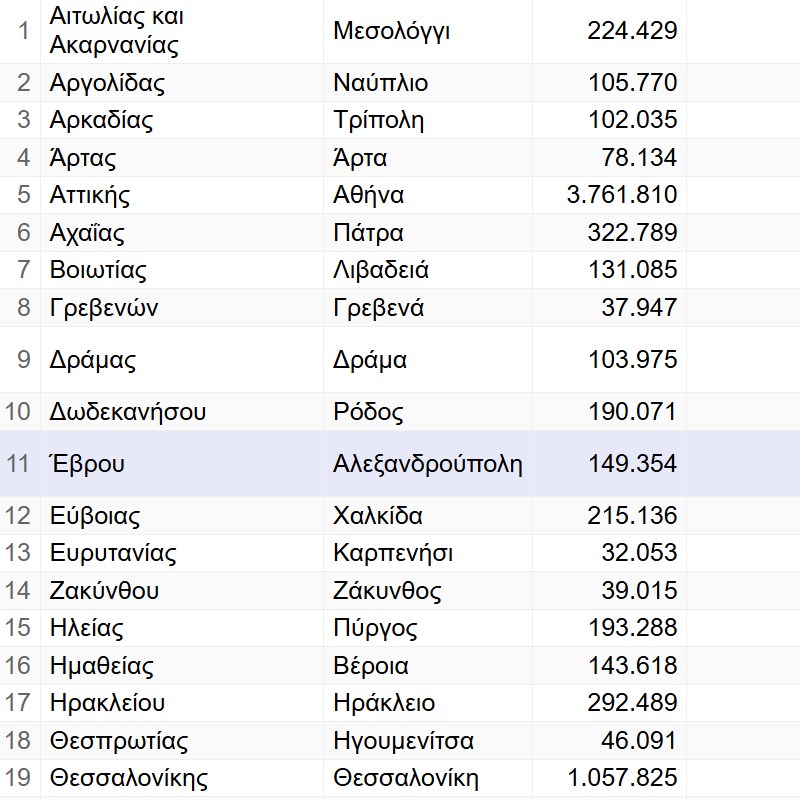Click the empty cell beside 149.354
The height and width of the screenshot is (800, 800).
point(743,463)
